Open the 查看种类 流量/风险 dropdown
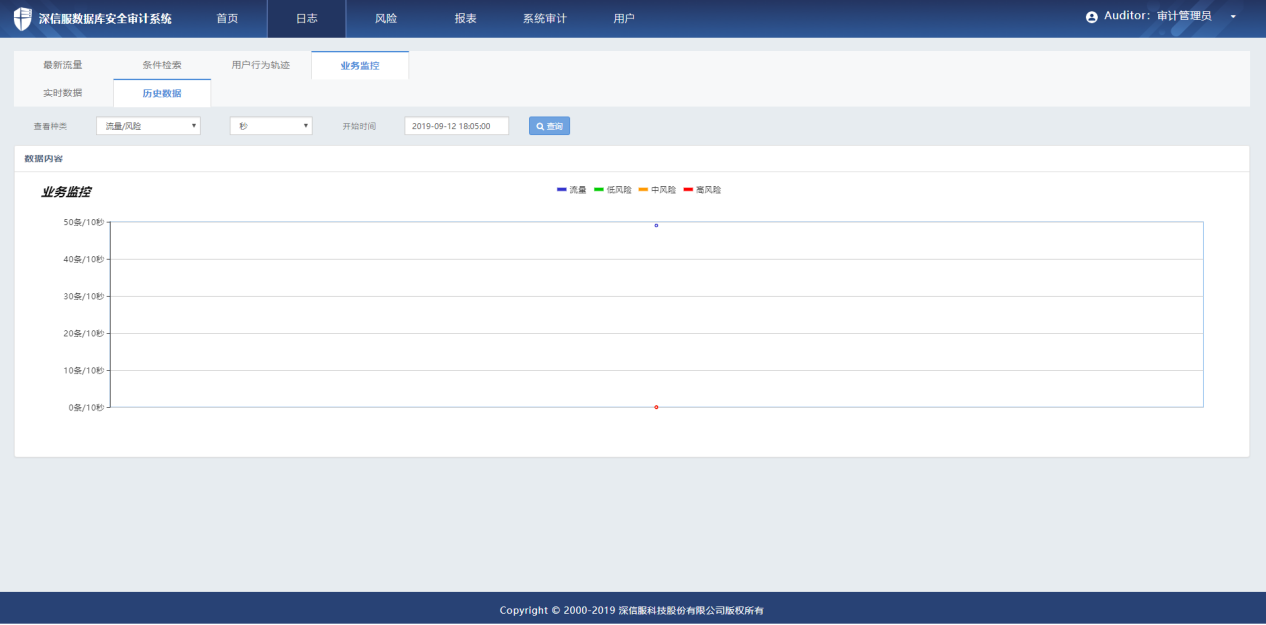 [x=148, y=126]
